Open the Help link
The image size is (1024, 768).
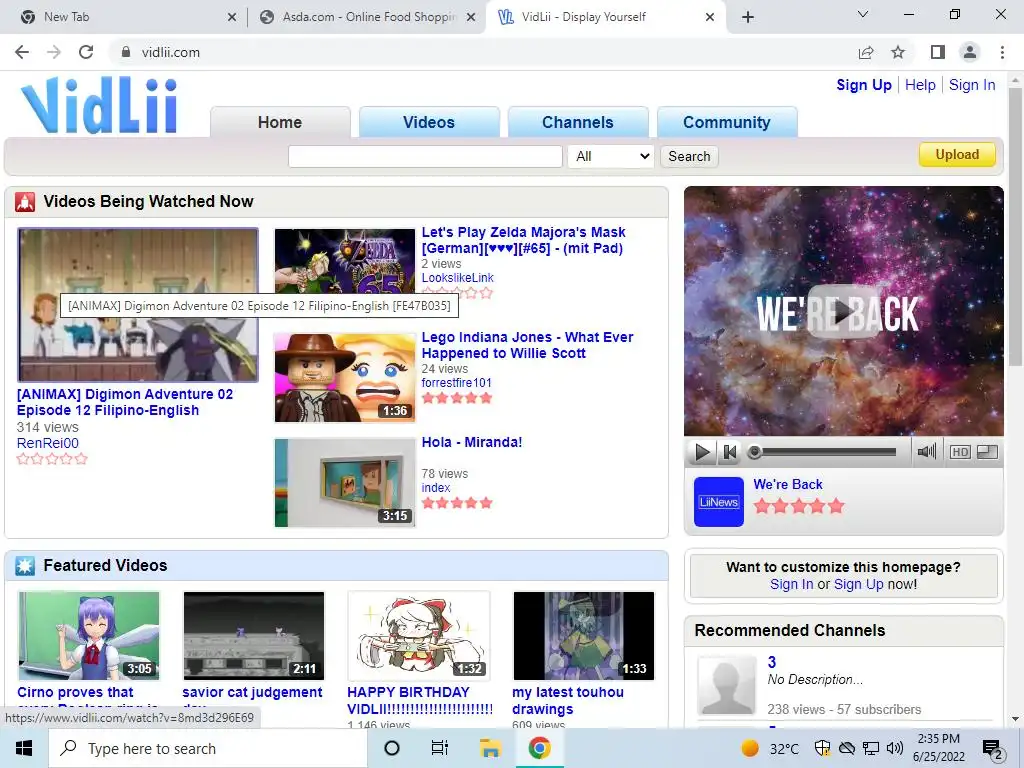click(920, 85)
